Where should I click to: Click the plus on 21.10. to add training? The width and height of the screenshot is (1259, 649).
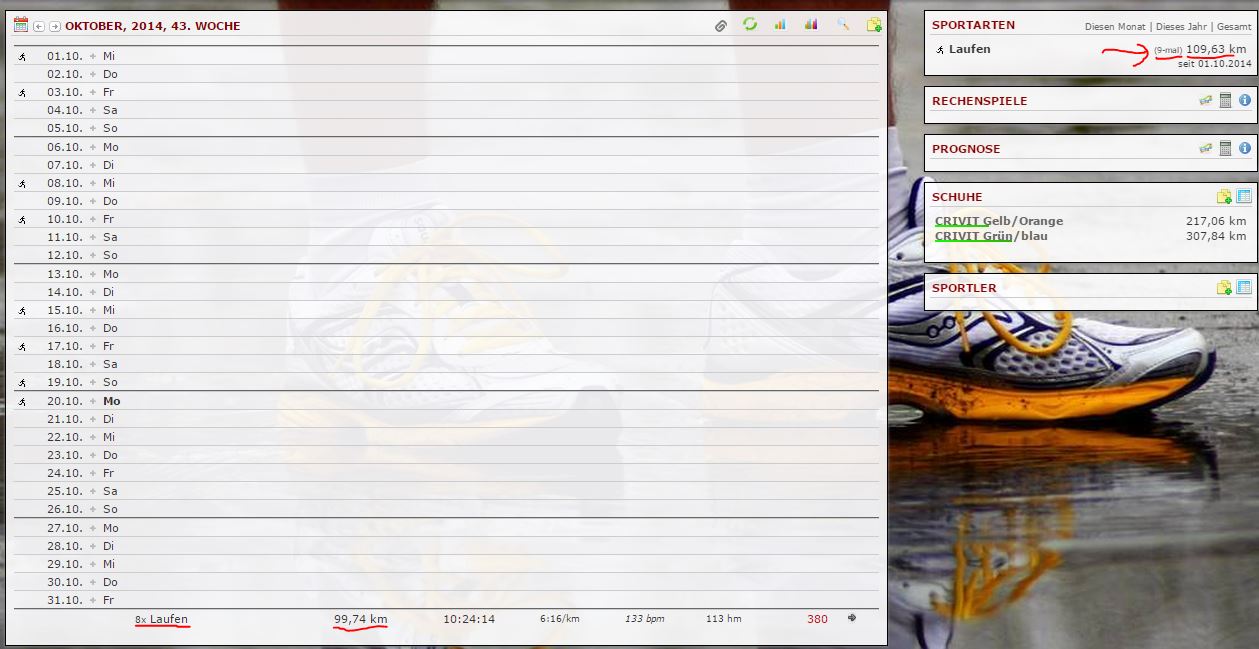(93, 419)
